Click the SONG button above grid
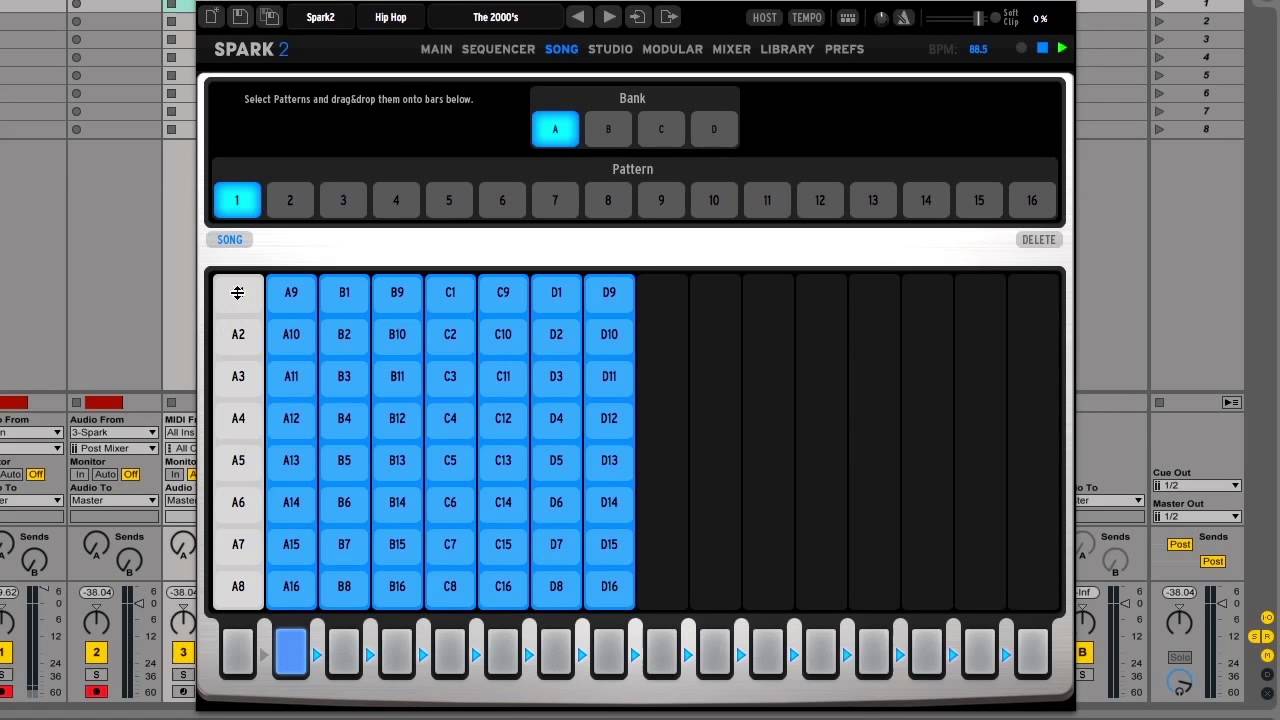The image size is (1280, 720). tap(229, 239)
